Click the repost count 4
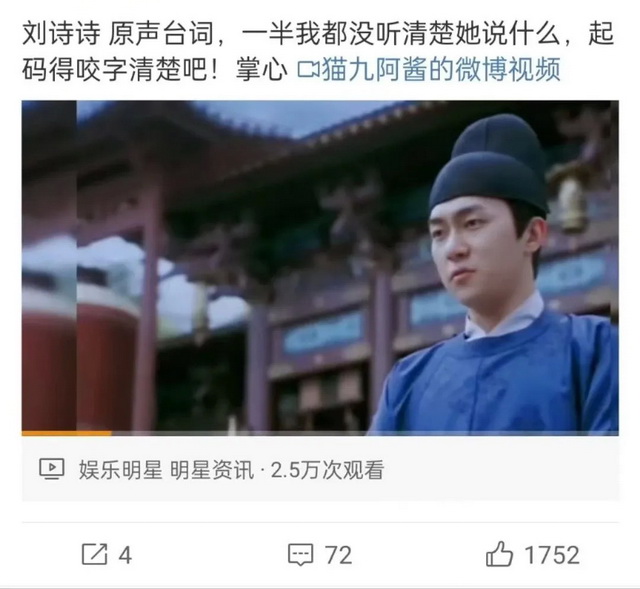640x589 pixels. pos(125,555)
